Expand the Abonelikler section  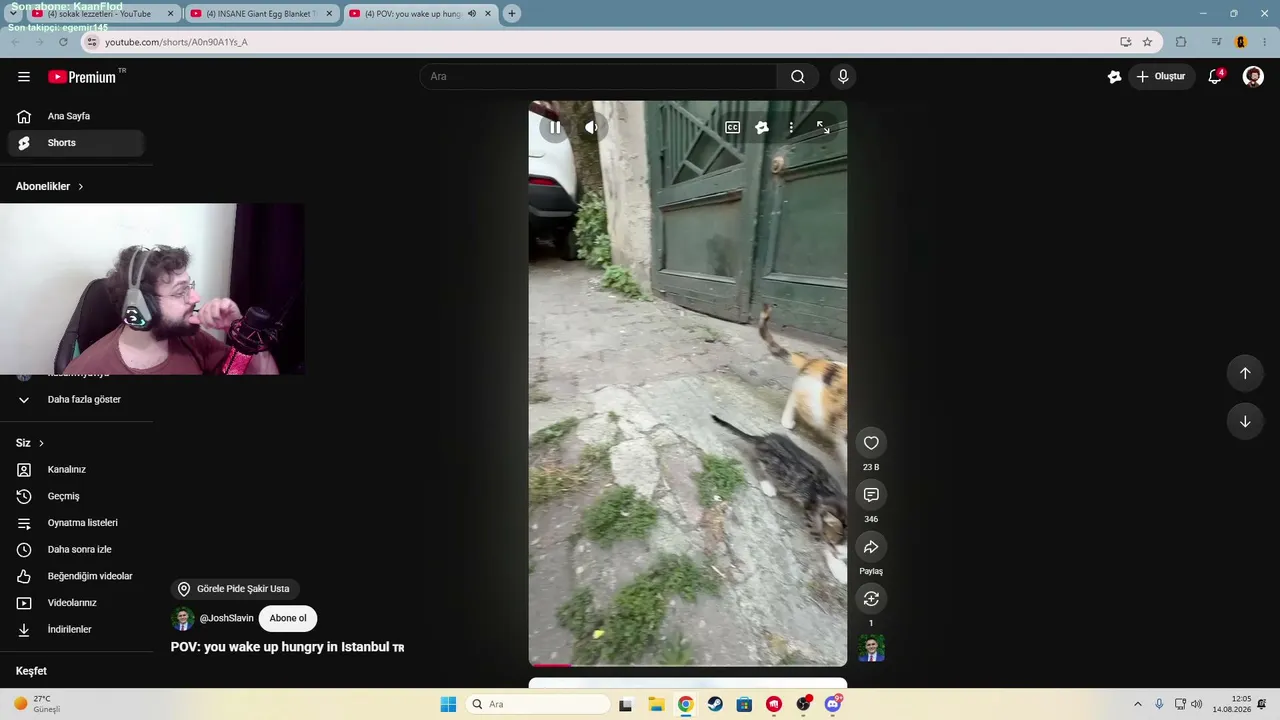point(50,186)
